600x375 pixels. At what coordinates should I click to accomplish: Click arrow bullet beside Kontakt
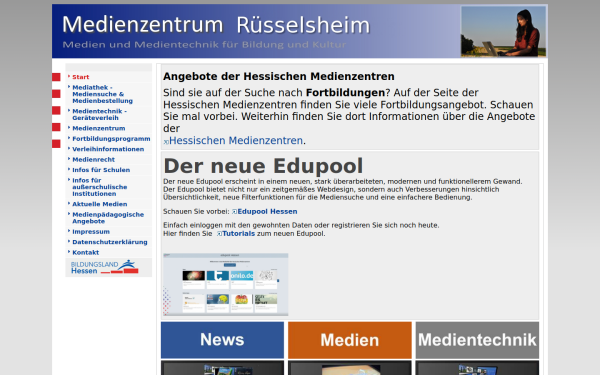coord(69,252)
